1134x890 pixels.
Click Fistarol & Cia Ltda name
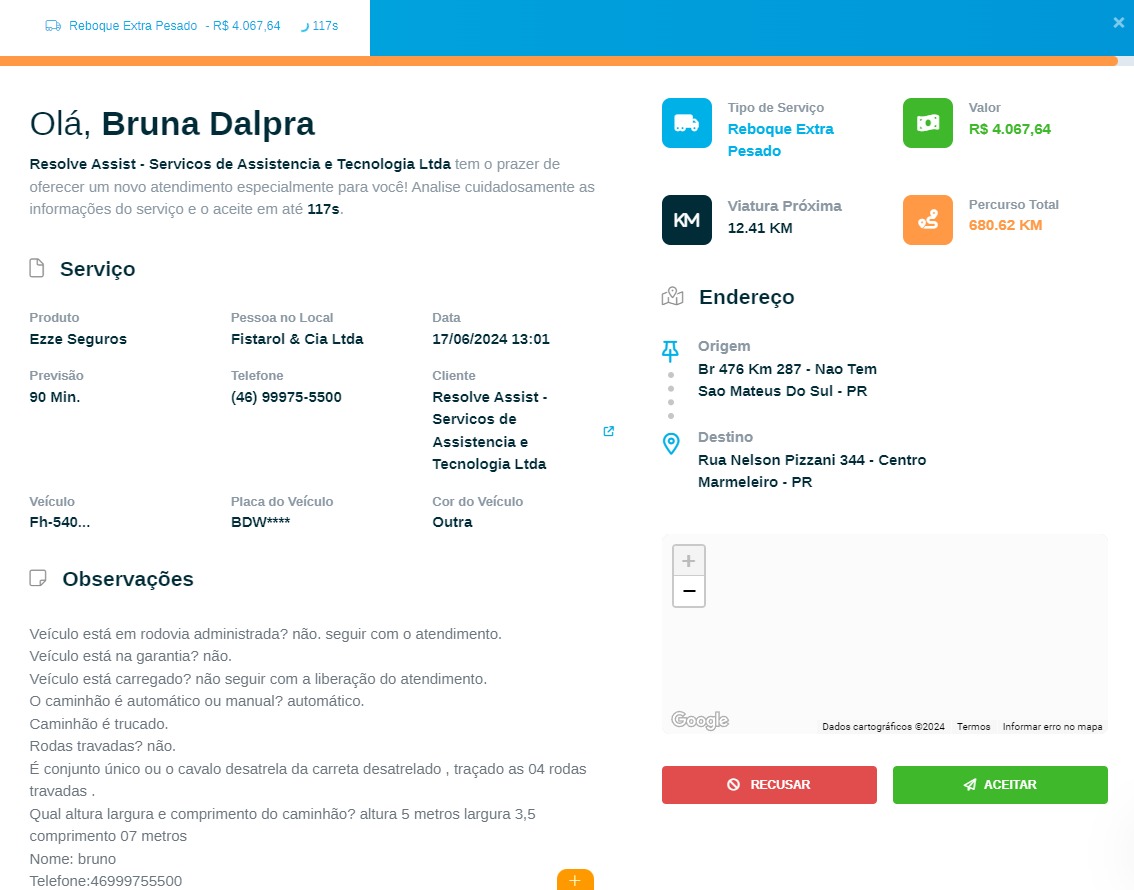297,339
